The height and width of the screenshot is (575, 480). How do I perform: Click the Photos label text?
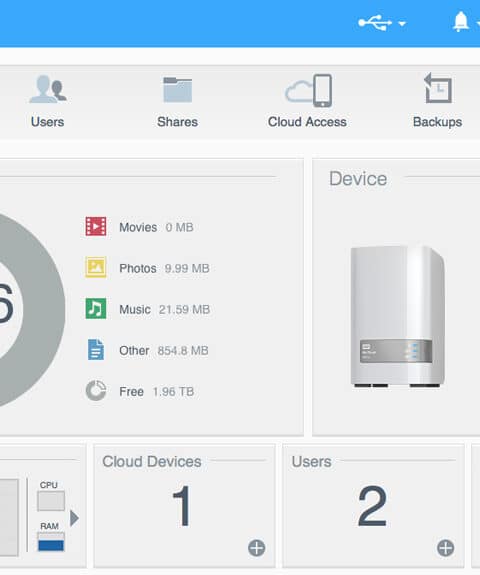tap(138, 268)
